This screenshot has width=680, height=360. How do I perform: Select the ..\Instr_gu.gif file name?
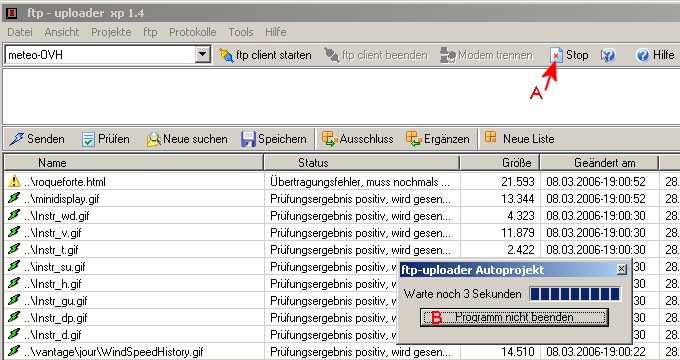[x=56, y=301]
